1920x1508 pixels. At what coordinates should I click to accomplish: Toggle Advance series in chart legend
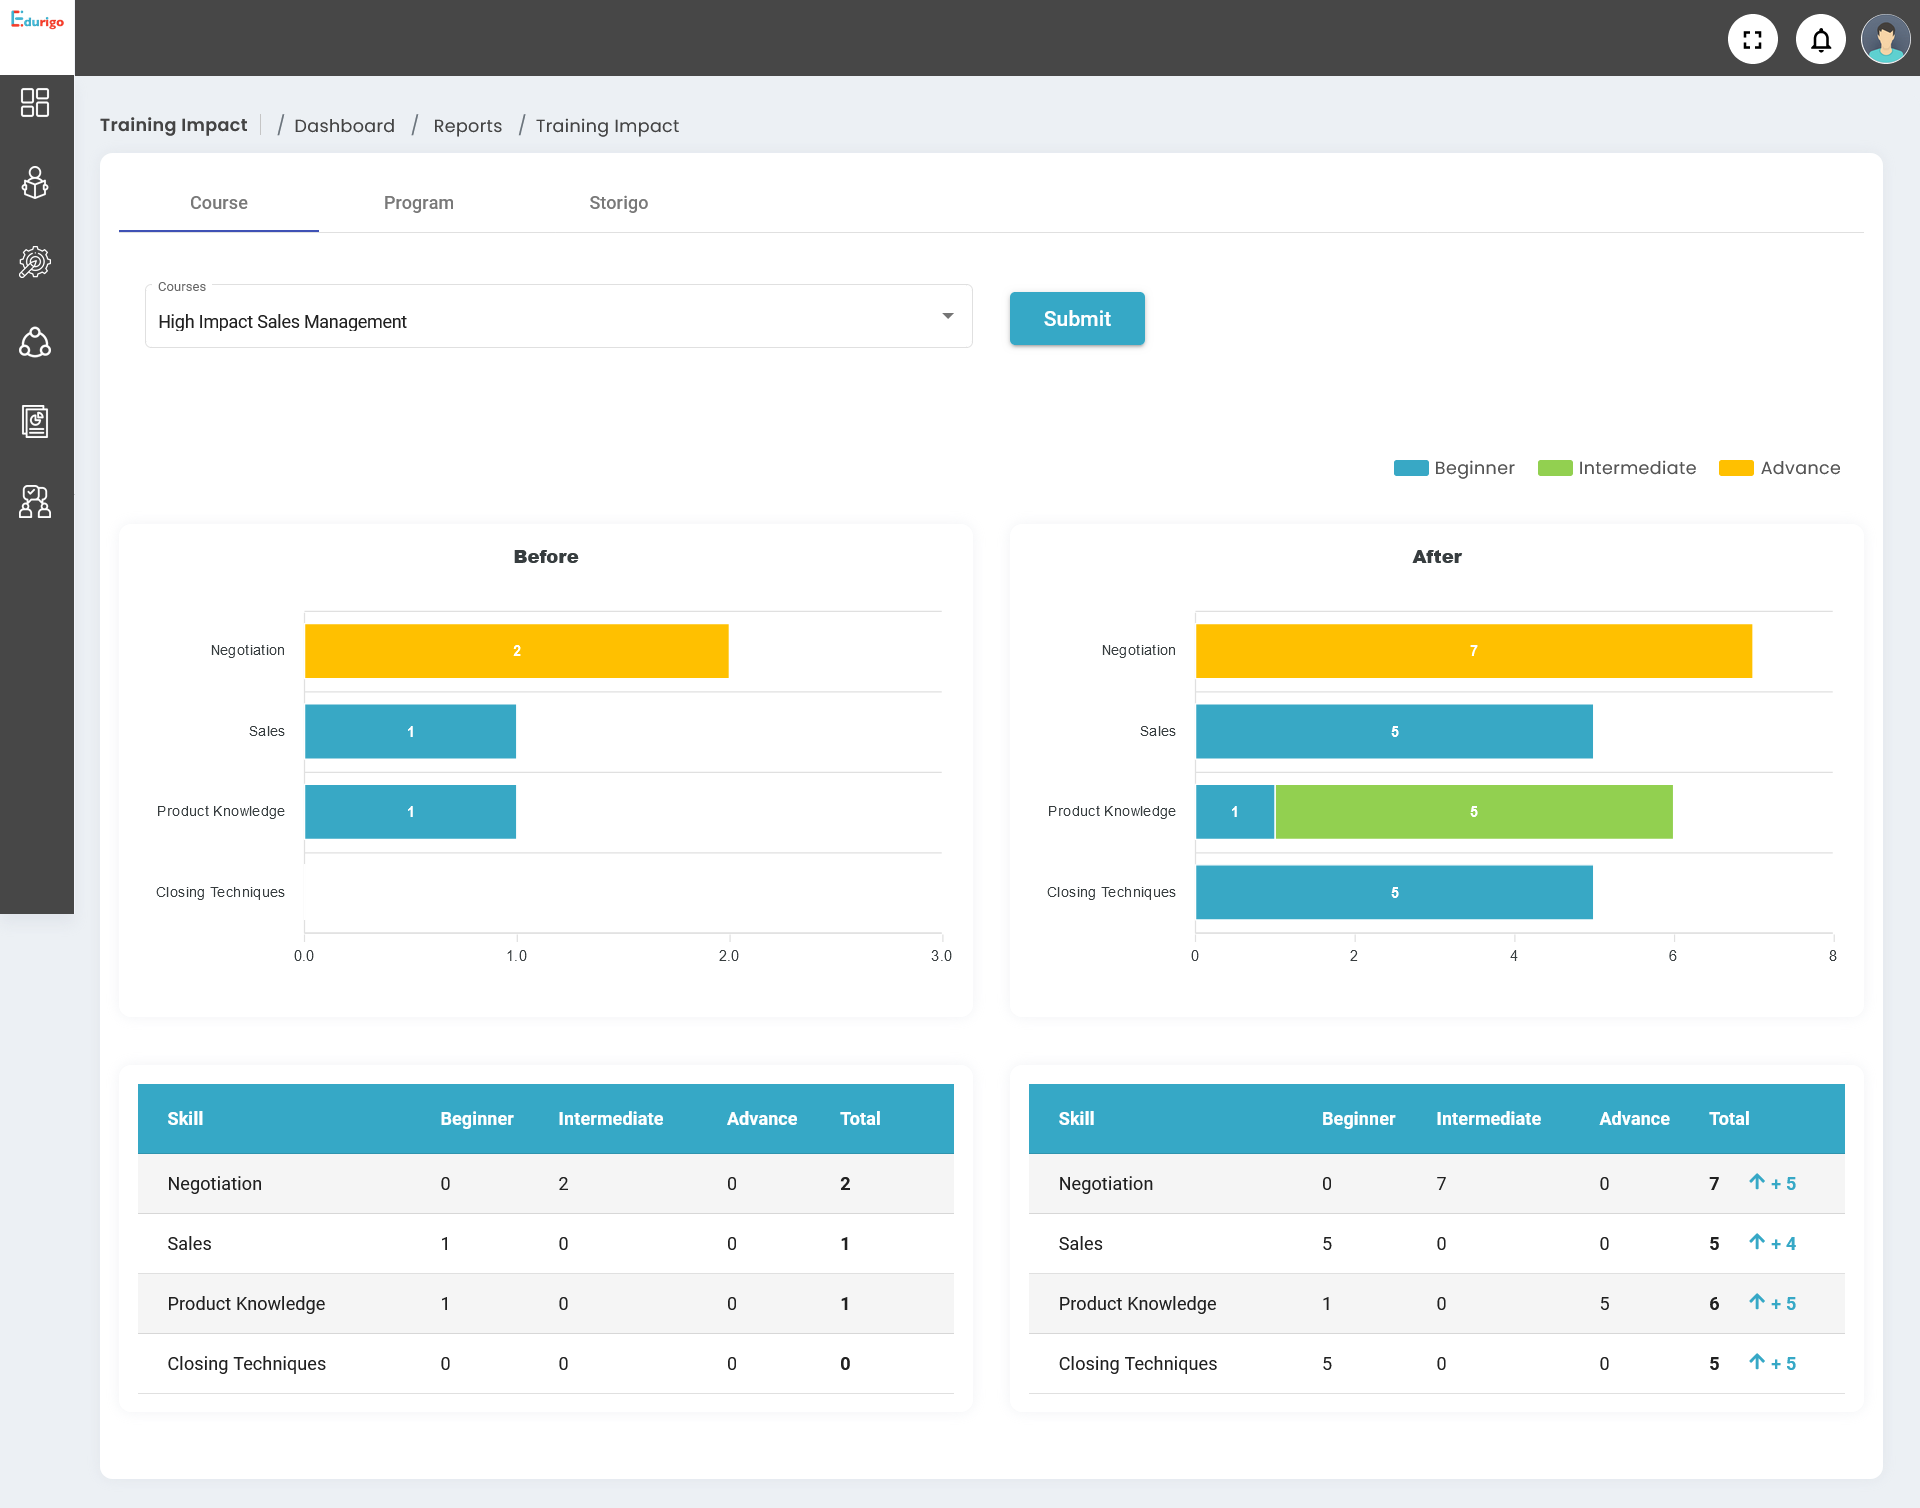(1779, 468)
